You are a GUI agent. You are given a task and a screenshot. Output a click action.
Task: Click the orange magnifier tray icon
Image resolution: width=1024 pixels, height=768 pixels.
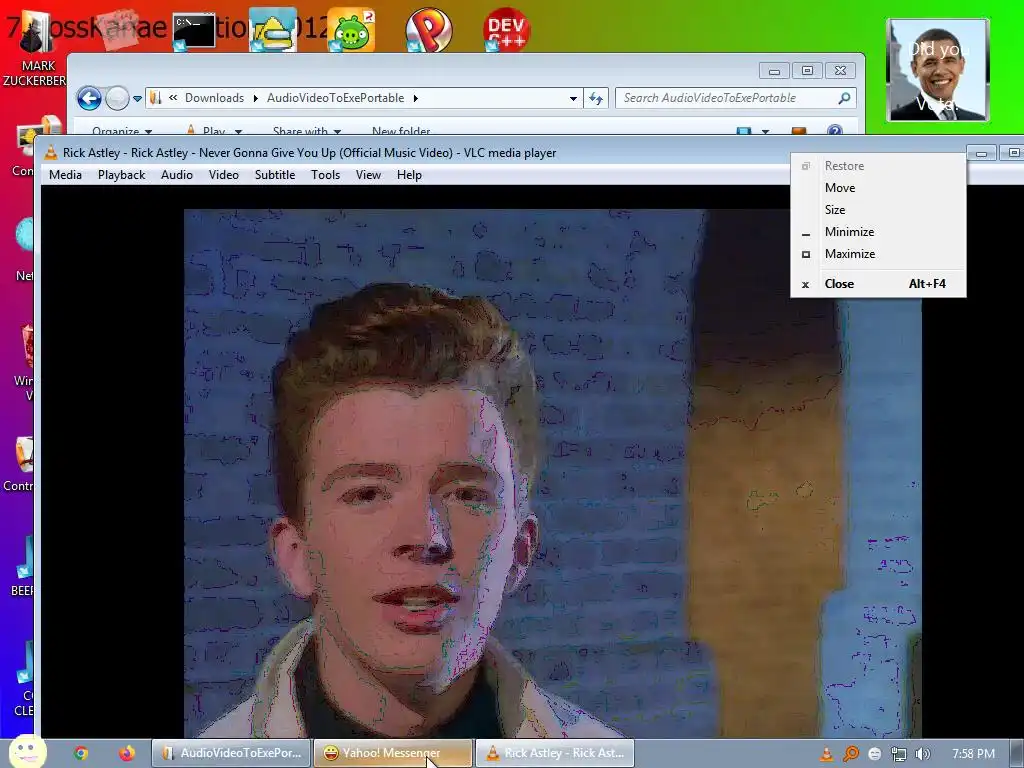click(850, 754)
